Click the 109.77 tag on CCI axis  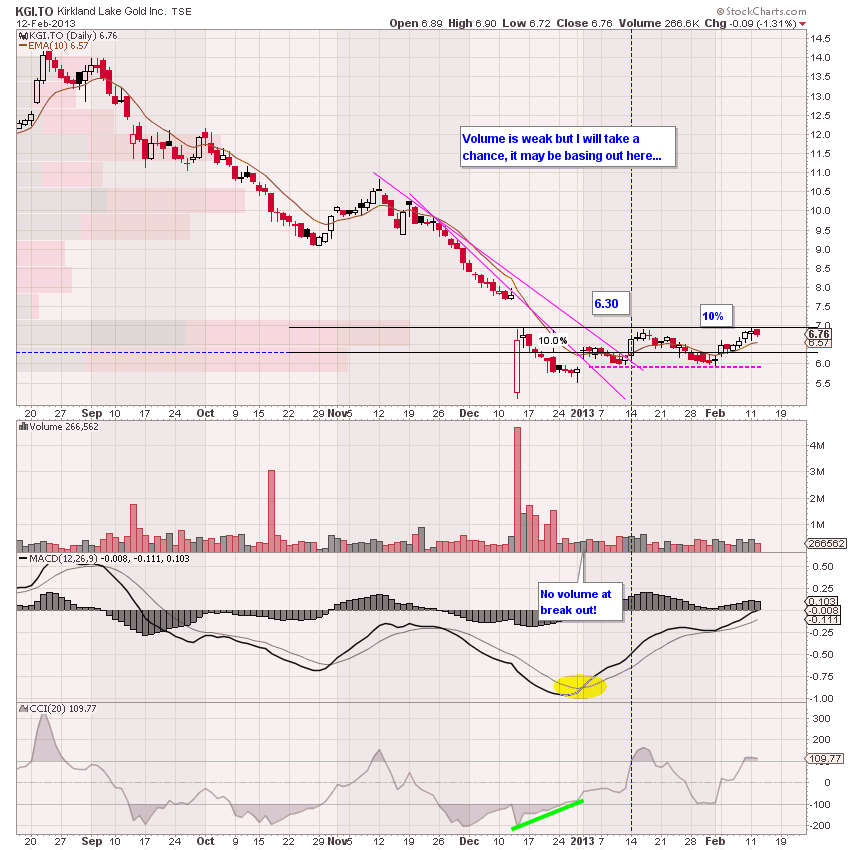click(825, 758)
